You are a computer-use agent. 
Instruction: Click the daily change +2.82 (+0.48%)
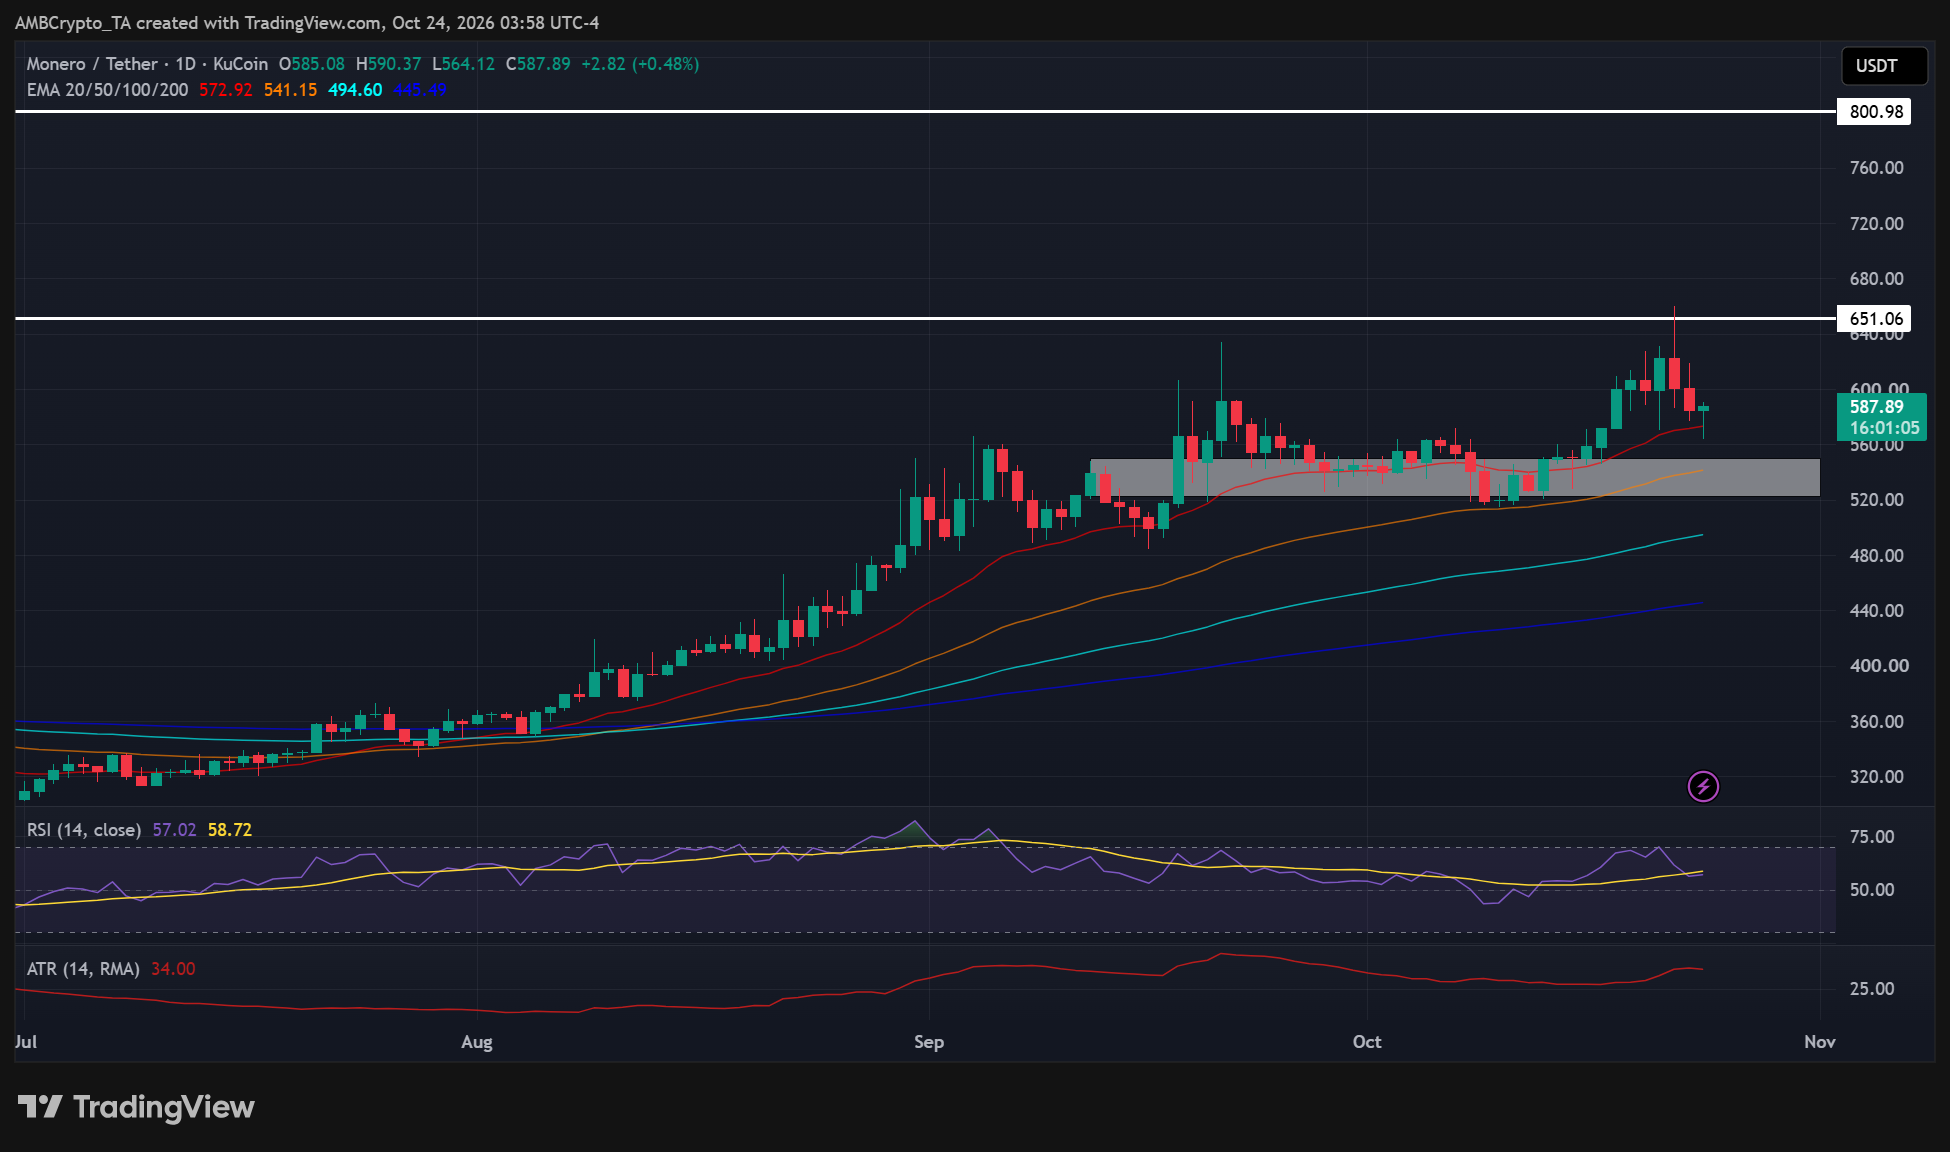click(640, 64)
